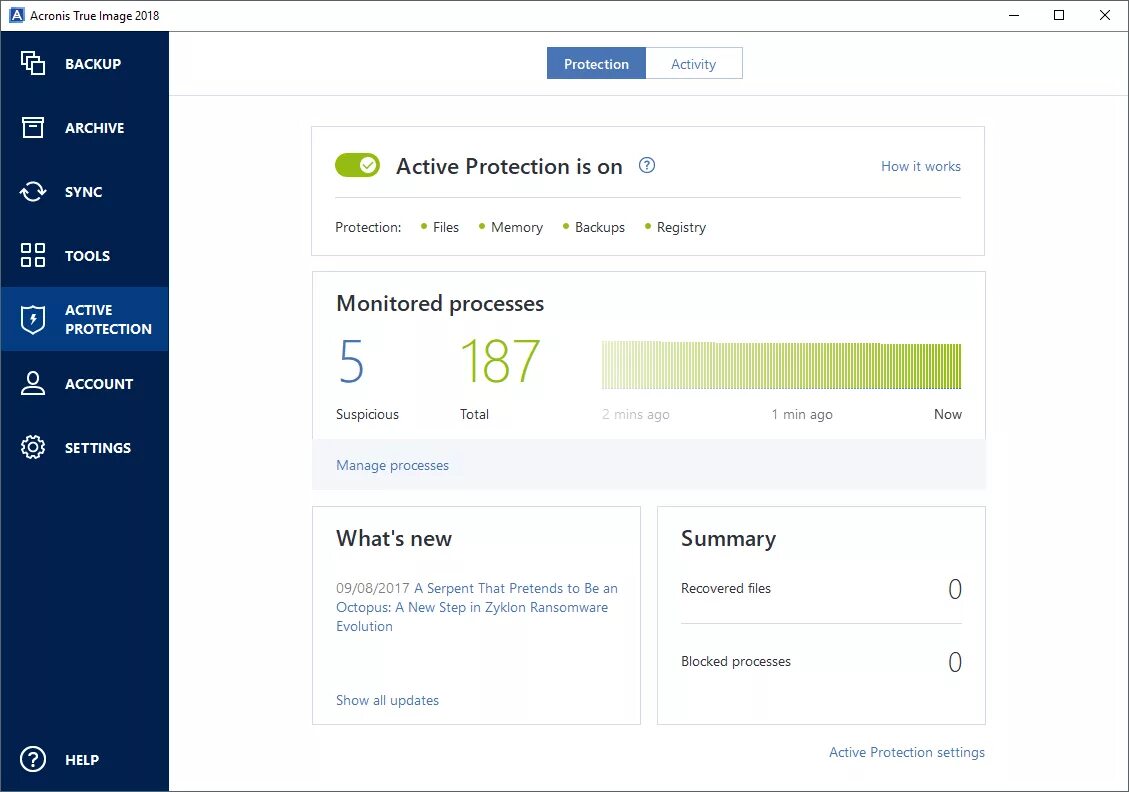Click the Archive box icon

point(32,127)
